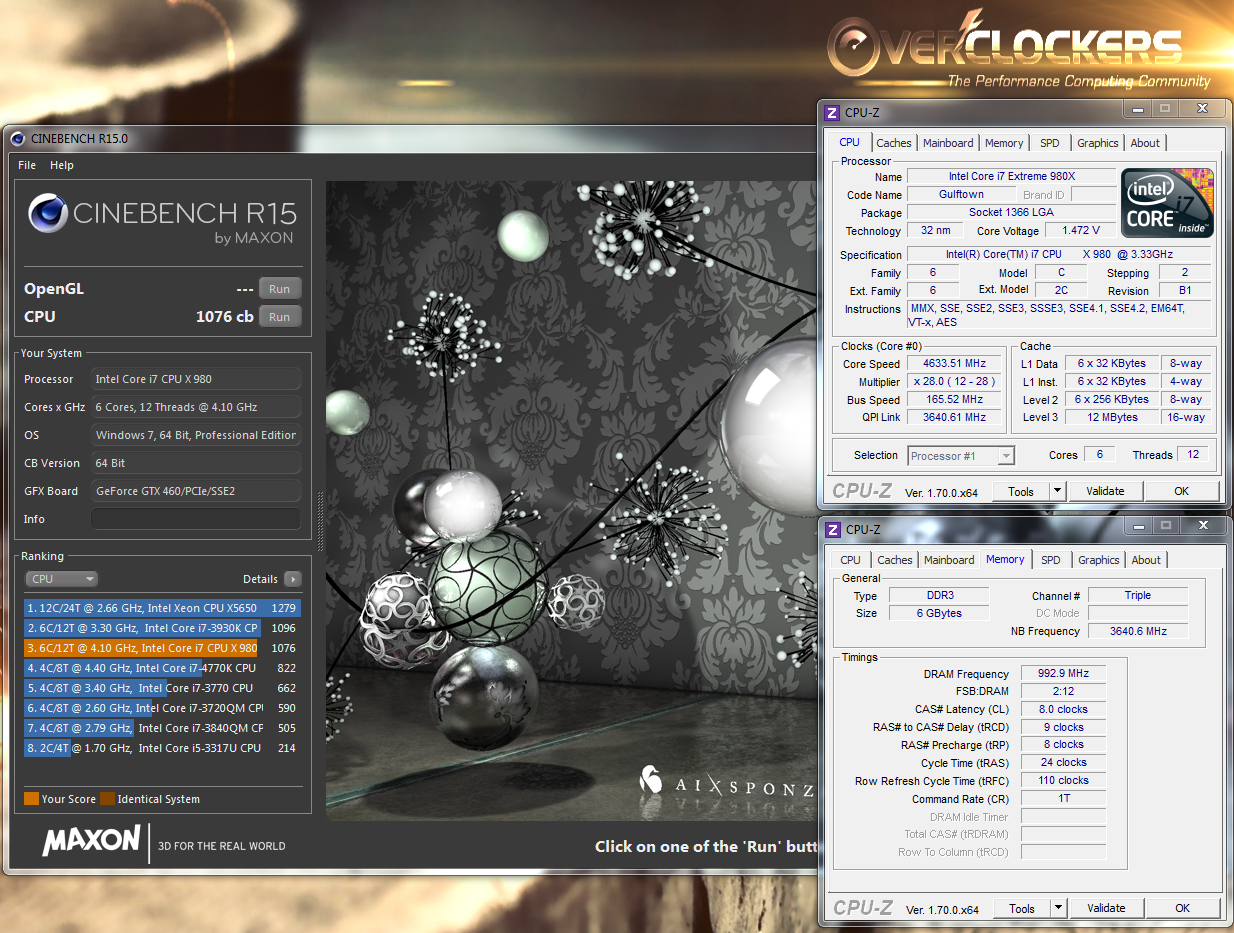Open Mainboard tab in lower CPU-Z window
The width and height of the screenshot is (1234, 933).
click(949, 560)
